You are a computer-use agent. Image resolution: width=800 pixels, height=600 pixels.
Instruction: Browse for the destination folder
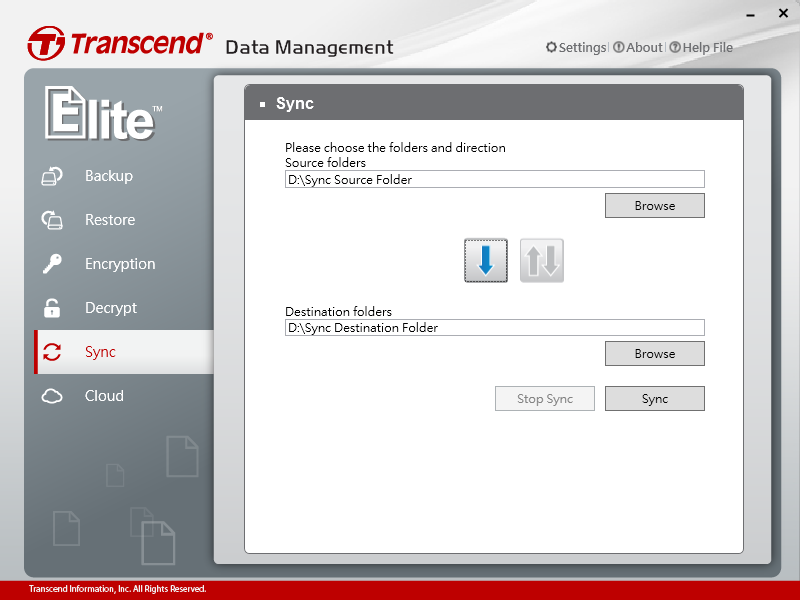654,354
